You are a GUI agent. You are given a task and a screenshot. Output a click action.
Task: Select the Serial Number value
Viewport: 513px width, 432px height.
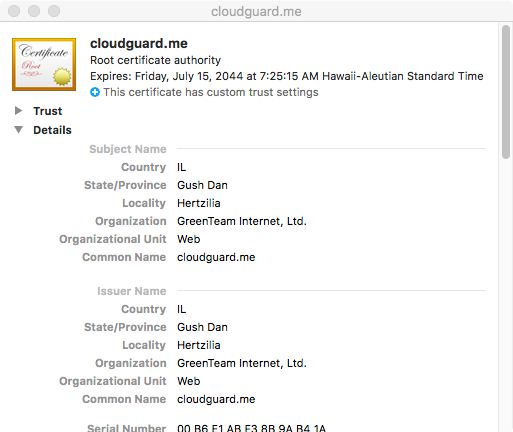click(251, 428)
